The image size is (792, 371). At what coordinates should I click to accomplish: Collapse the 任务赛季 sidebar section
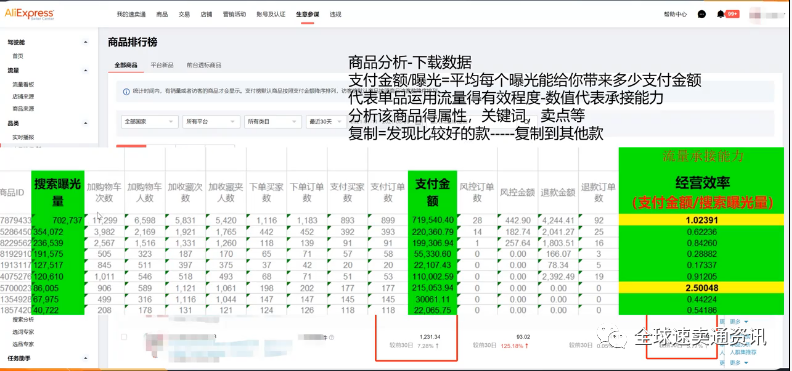[x=85, y=359]
